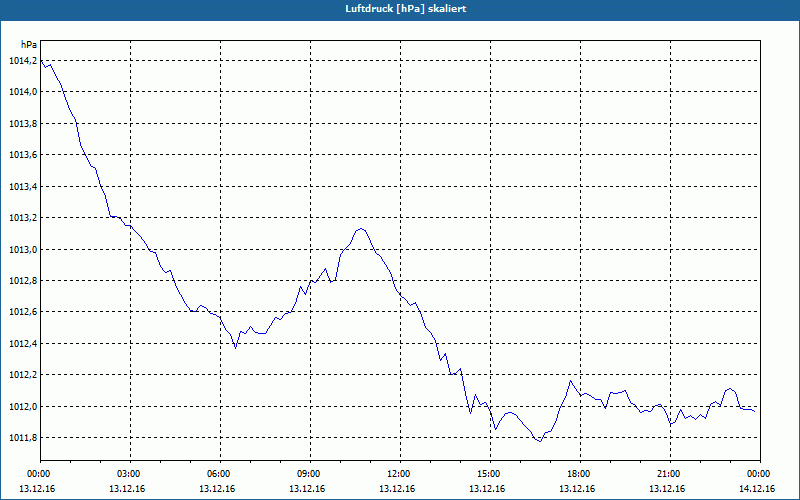800x500 pixels.
Task: Click the '1012,2' axis value
Action: click(23, 375)
